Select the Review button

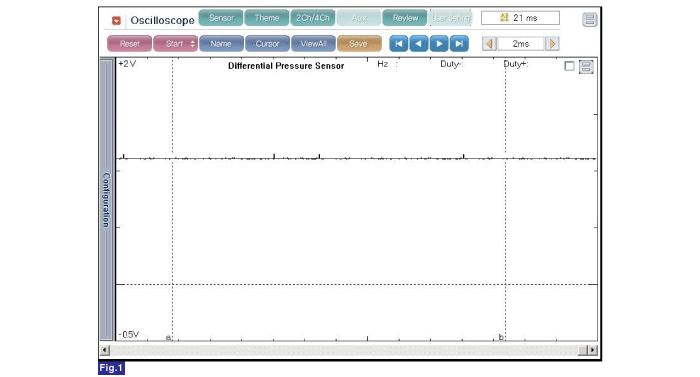(405, 18)
